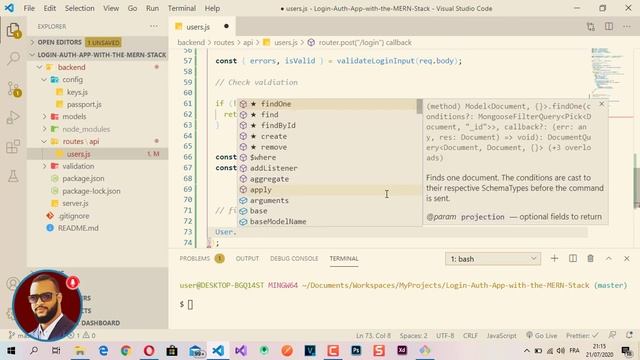Click the routes breadcrumb segment
This screenshot has height=360, width=640.
224,42
